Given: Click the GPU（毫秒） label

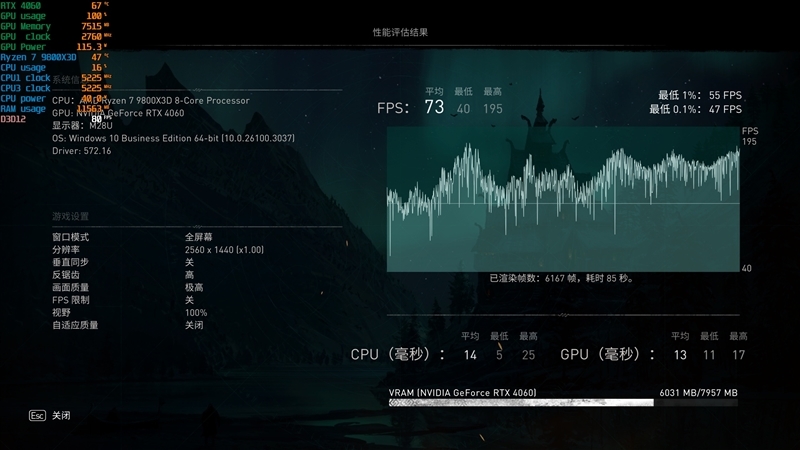Looking at the screenshot, I should (607, 355).
